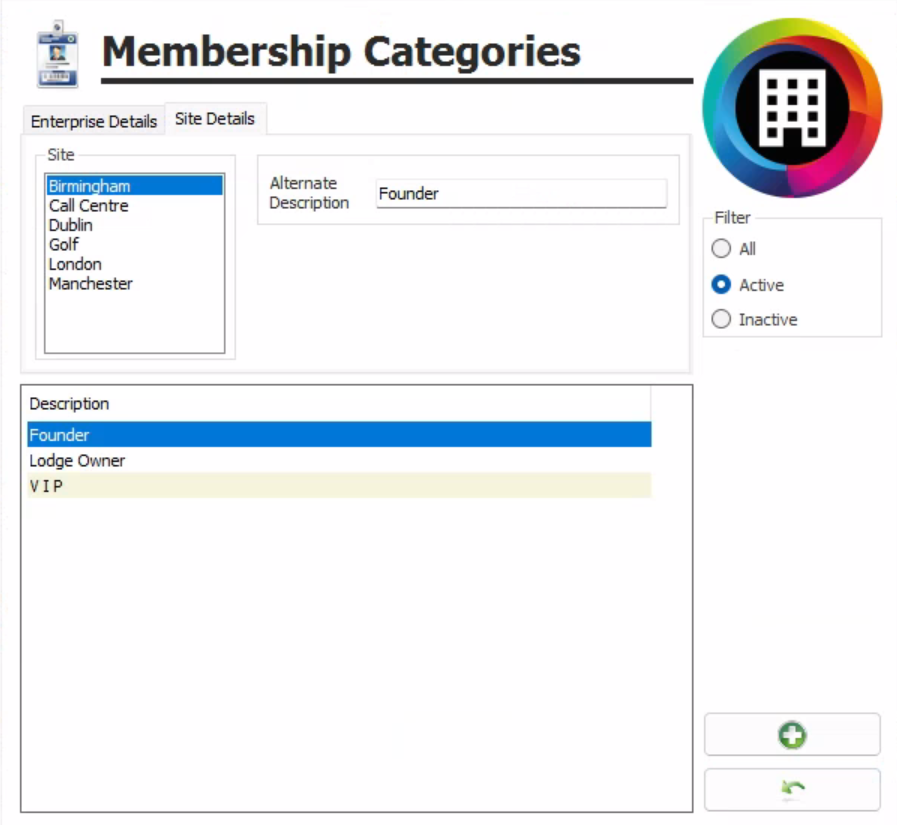
Task: Select Birmingham in the Site list
Action: pyautogui.click(x=134, y=186)
